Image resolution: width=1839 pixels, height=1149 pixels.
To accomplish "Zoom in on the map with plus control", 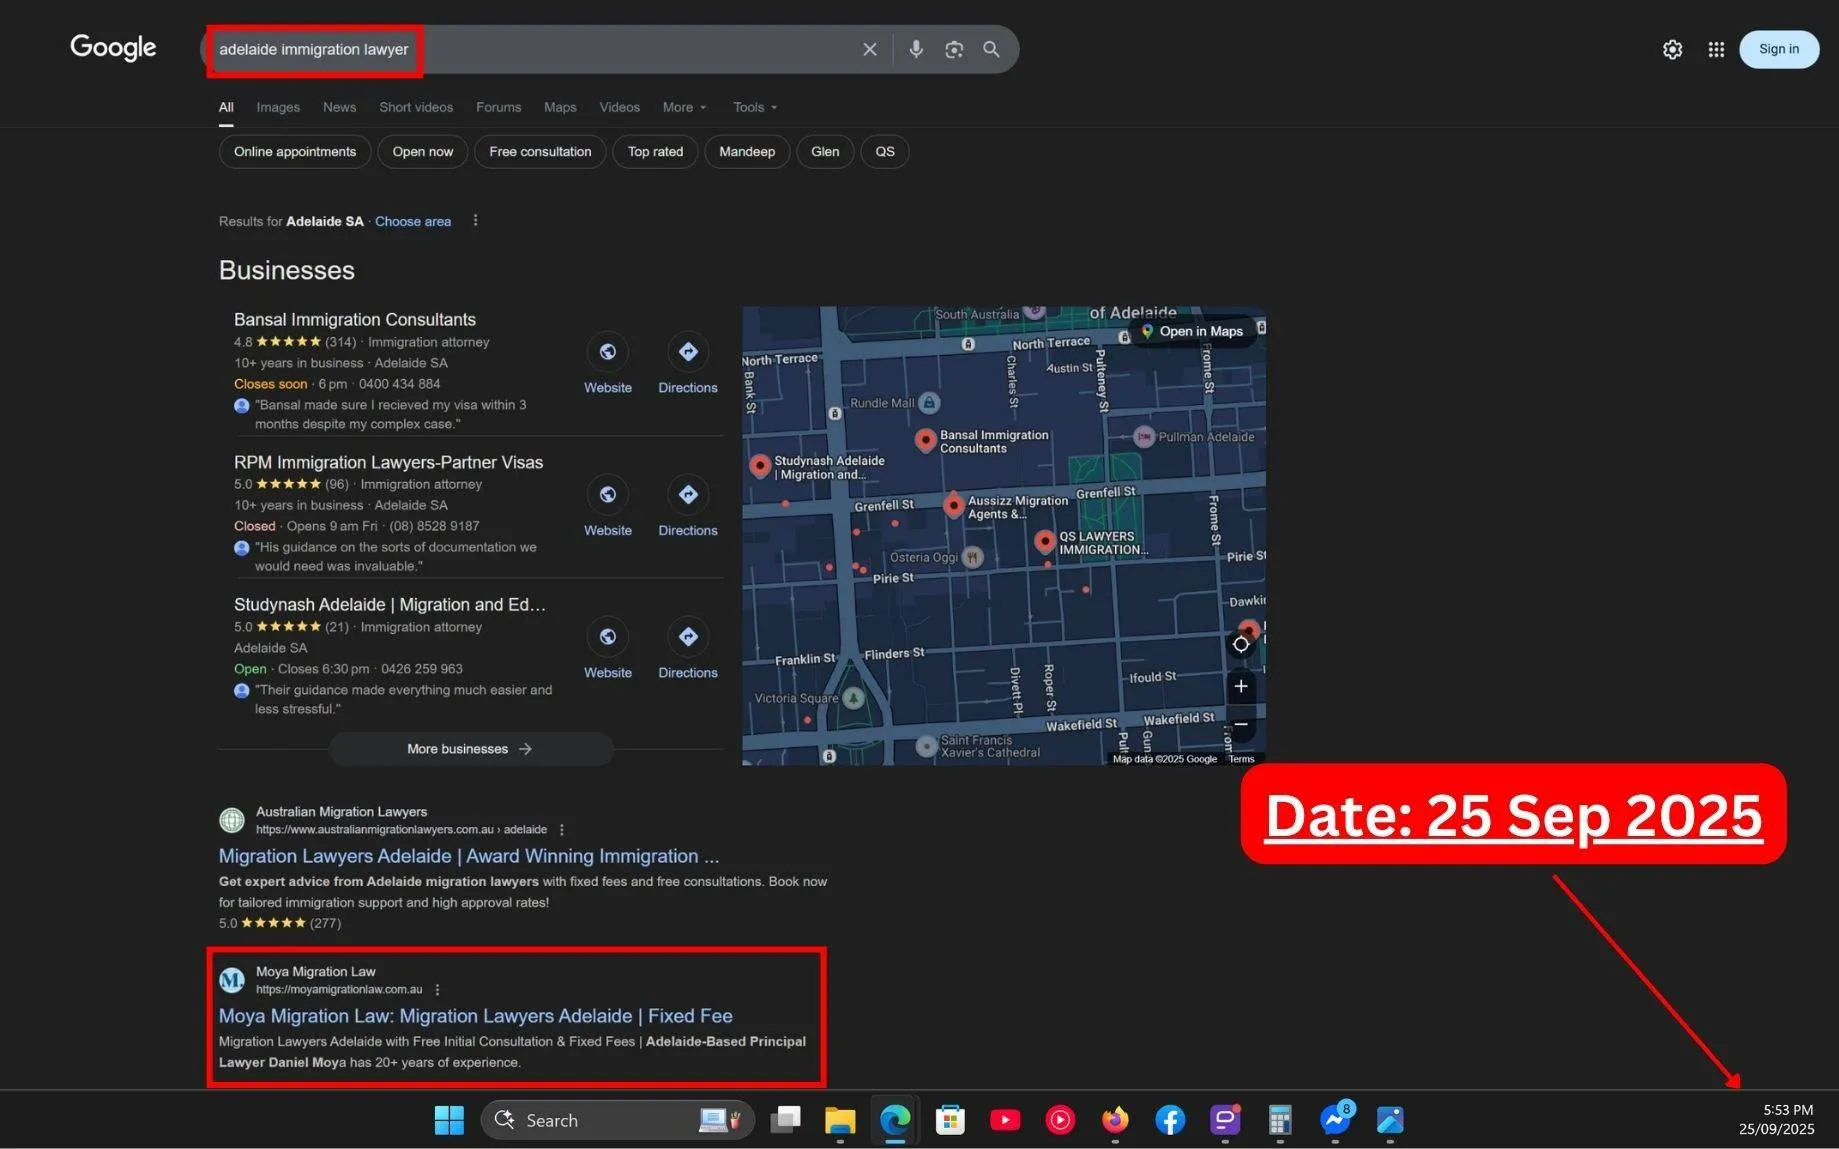I will (x=1240, y=687).
